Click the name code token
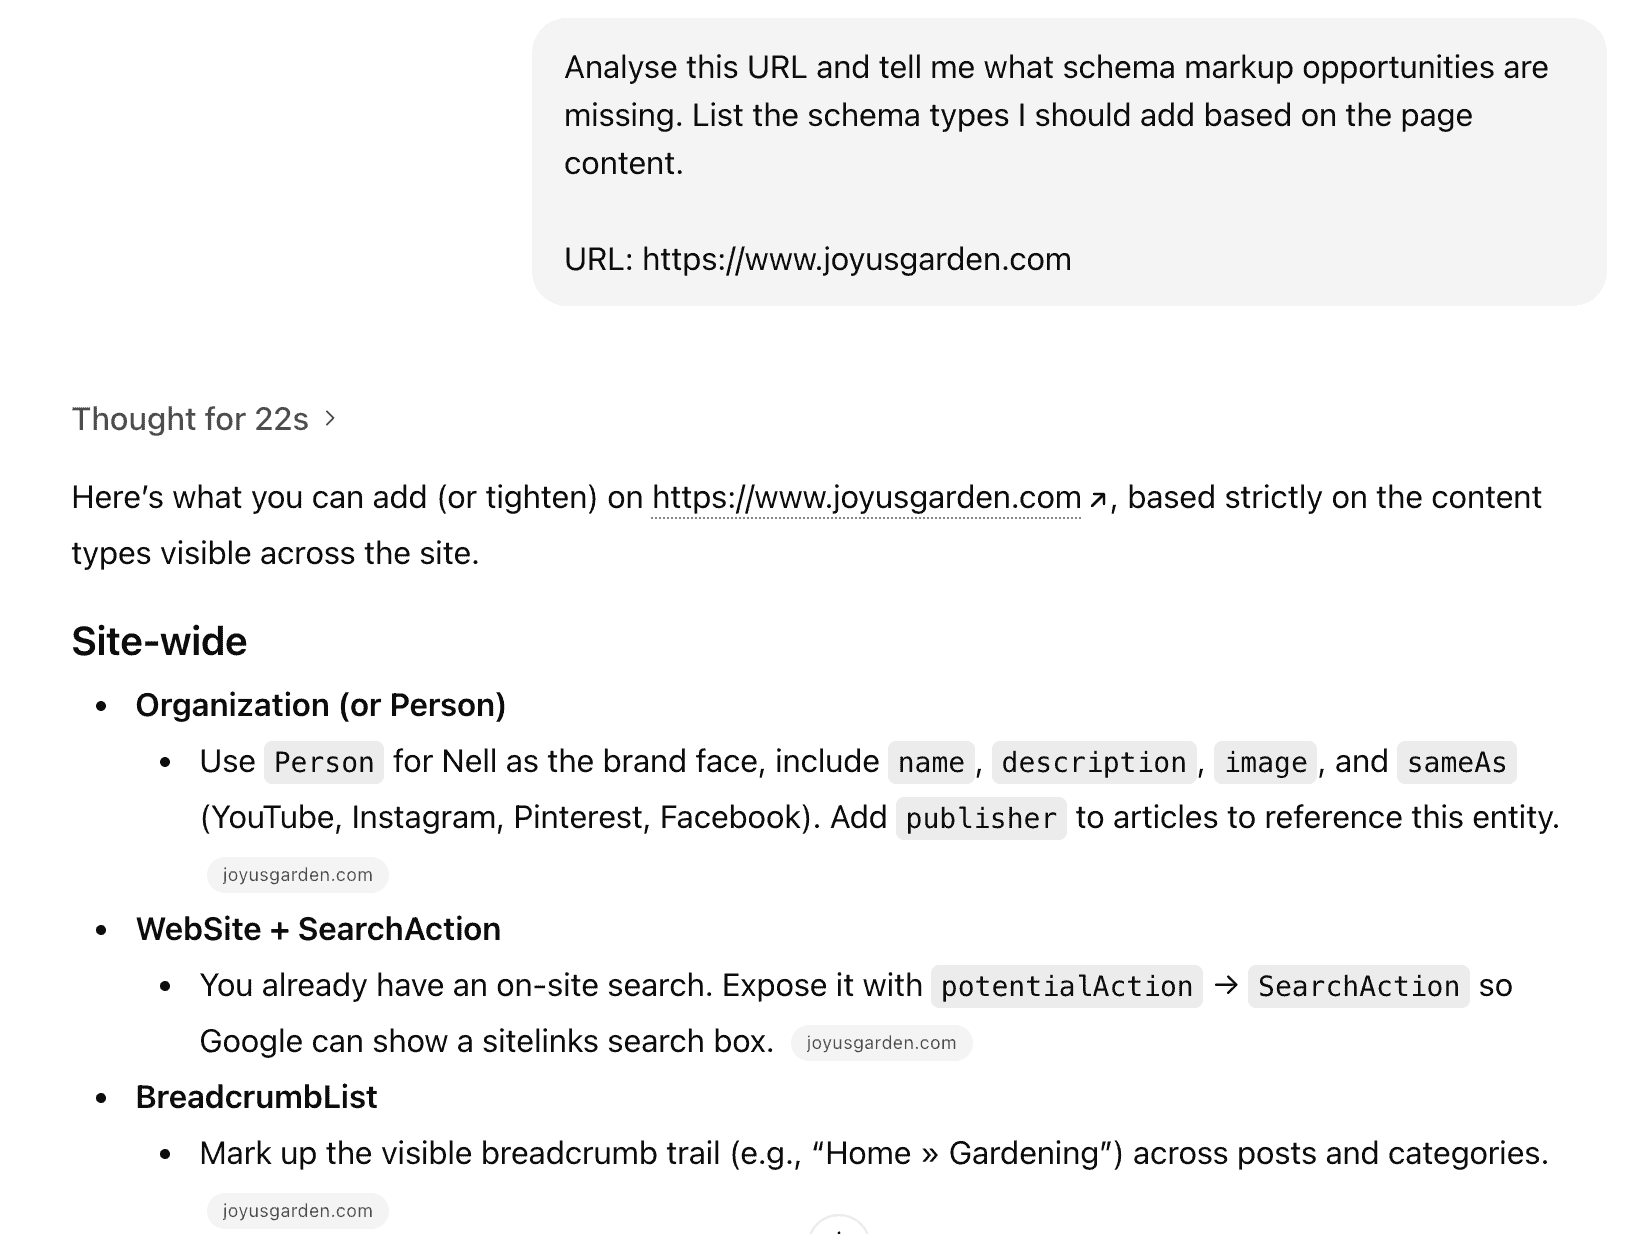The height and width of the screenshot is (1234, 1642). coord(930,762)
